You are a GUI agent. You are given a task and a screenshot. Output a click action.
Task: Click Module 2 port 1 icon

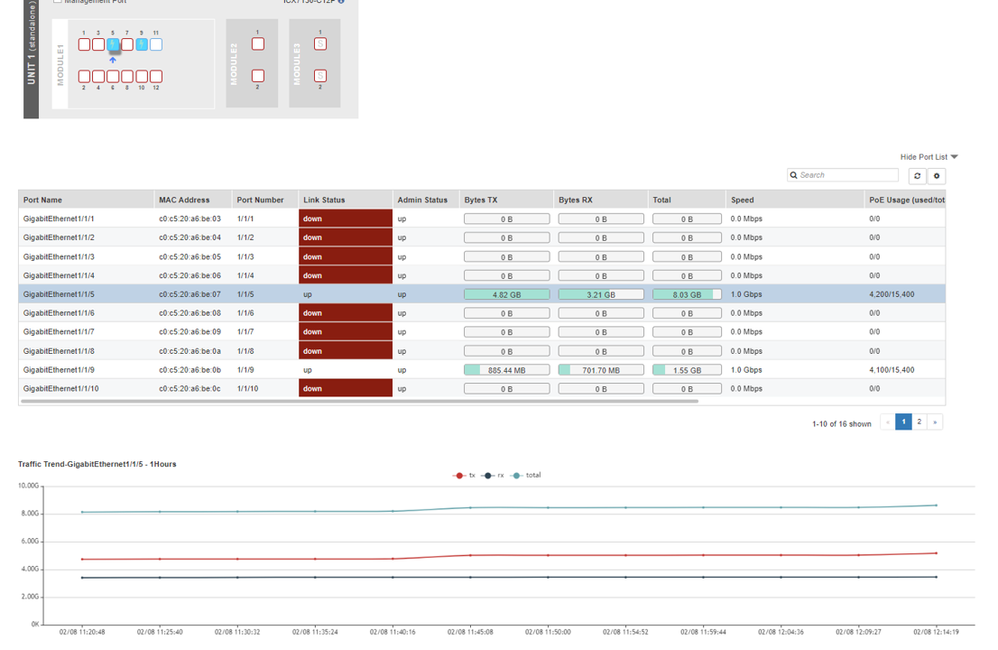[258, 44]
